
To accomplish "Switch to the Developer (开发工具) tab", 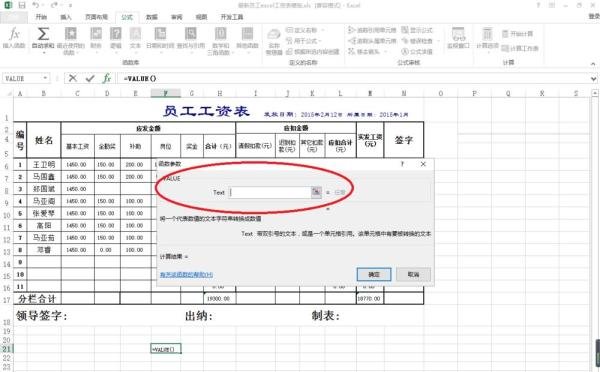I will pos(232,17).
